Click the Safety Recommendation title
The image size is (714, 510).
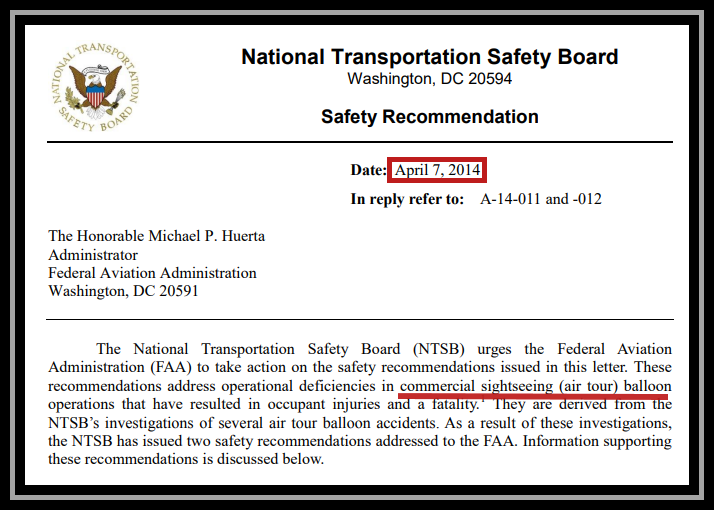(x=429, y=117)
